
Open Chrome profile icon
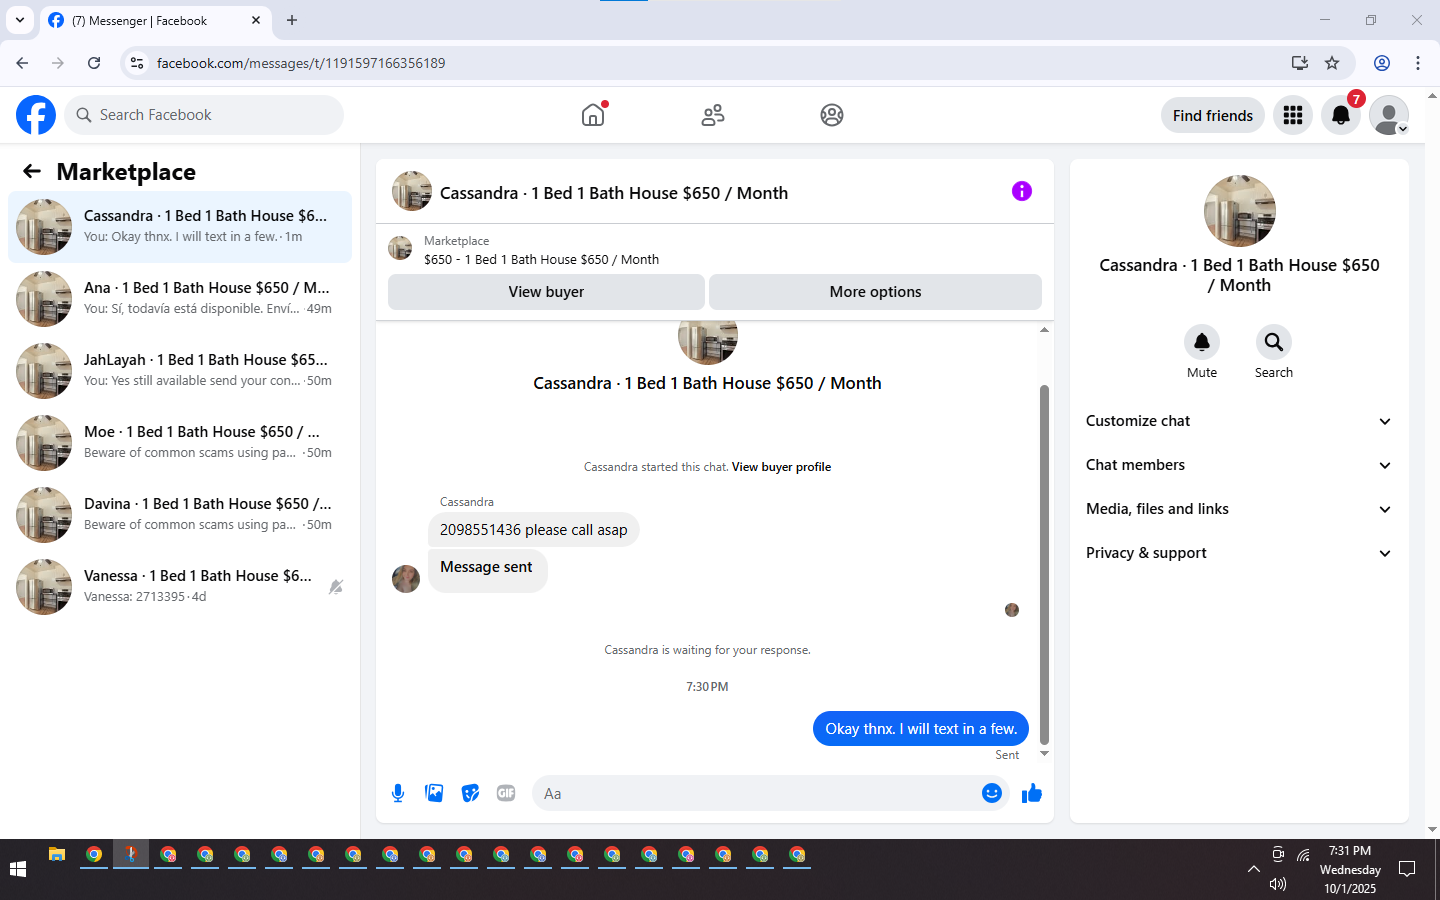(x=1382, y=63)
